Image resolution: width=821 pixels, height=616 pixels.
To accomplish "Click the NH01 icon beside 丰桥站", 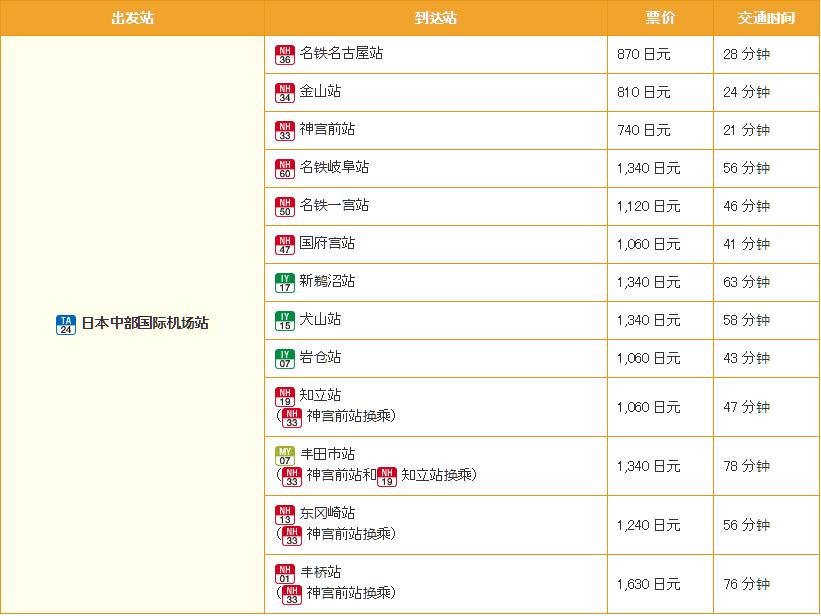I will click(x=285, y=573).
